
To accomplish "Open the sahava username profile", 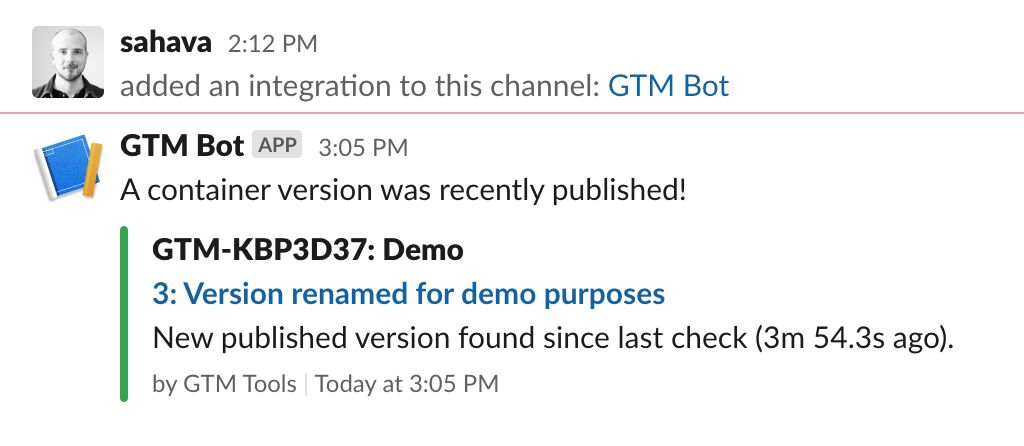I will point(166,43).
